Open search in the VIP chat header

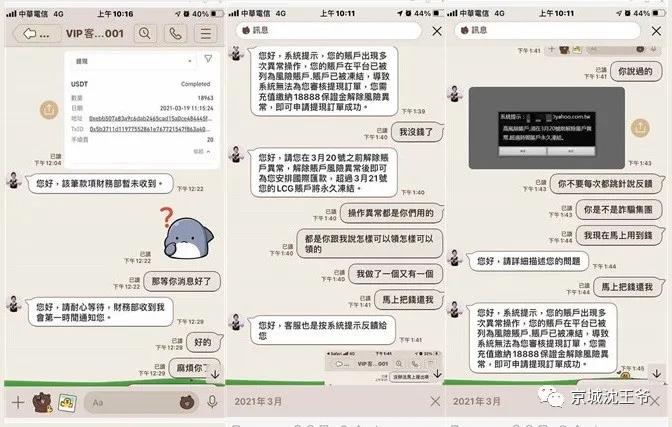(145, 33)
